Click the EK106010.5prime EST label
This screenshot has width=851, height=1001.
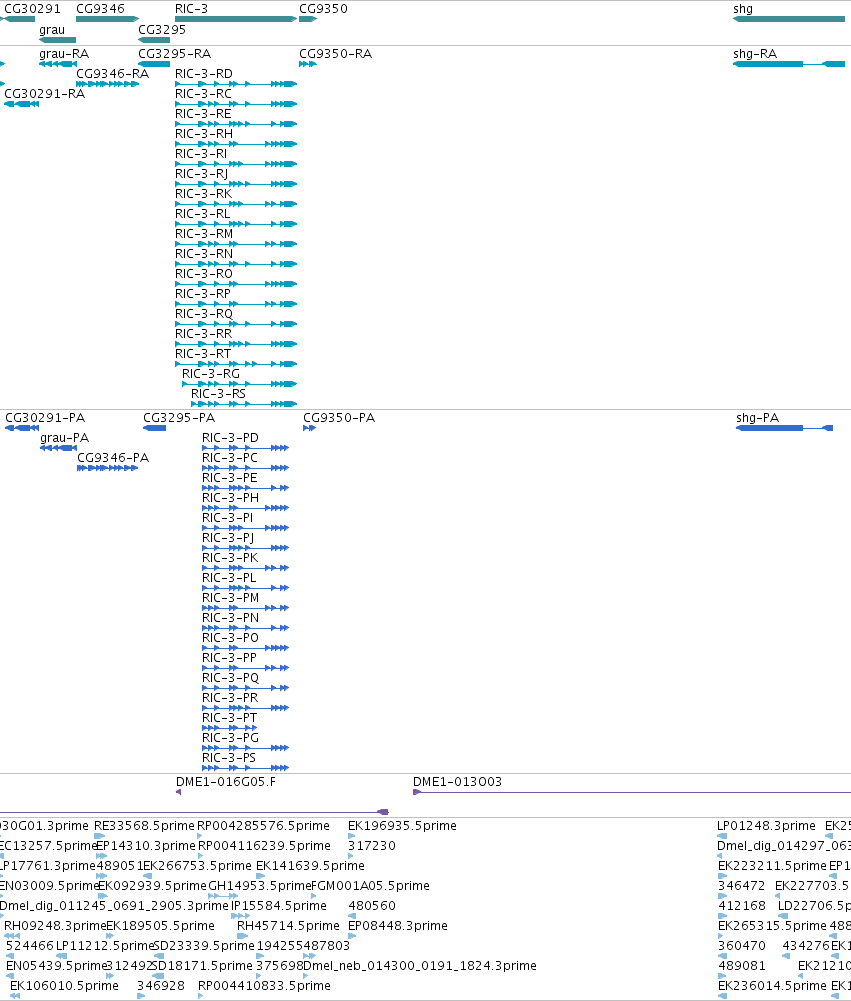point(64,986)
